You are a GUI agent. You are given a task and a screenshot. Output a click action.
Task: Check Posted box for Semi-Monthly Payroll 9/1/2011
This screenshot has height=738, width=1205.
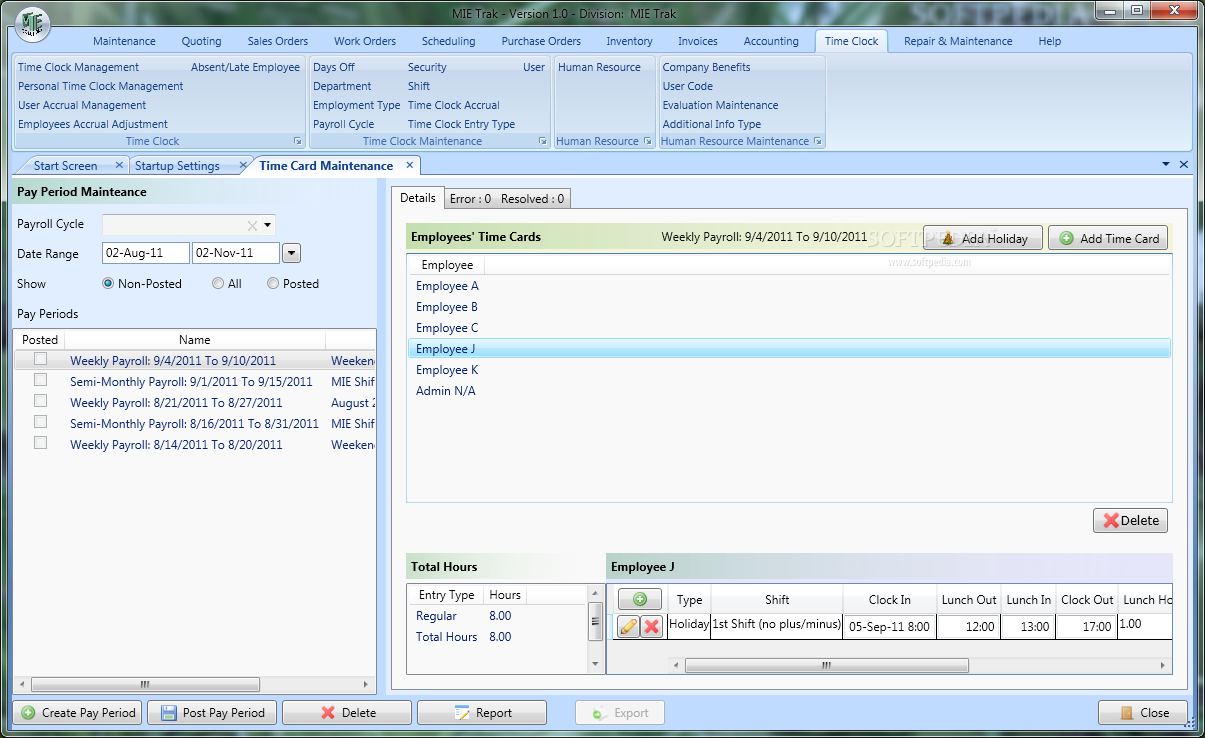[x=40, y=380]
